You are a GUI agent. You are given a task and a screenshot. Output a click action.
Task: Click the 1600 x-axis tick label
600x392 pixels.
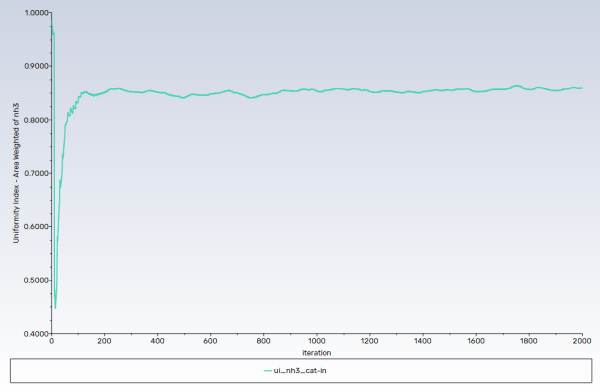click(476, 341)
